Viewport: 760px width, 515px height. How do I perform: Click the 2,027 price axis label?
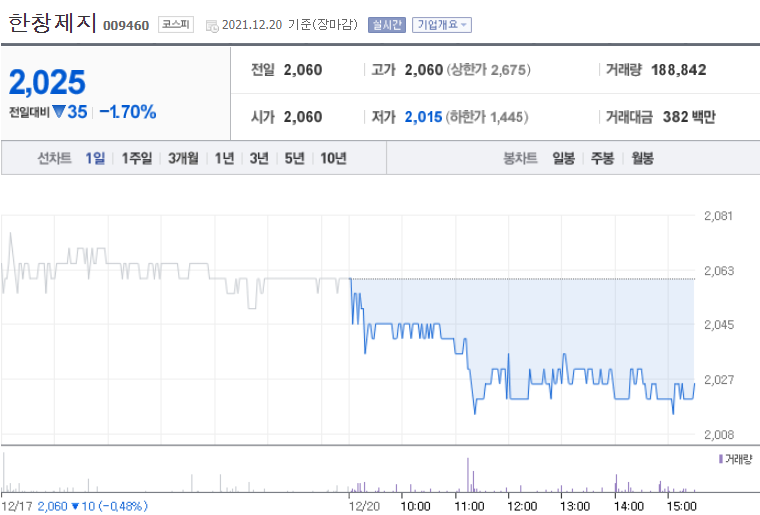[x=719, y=379]
